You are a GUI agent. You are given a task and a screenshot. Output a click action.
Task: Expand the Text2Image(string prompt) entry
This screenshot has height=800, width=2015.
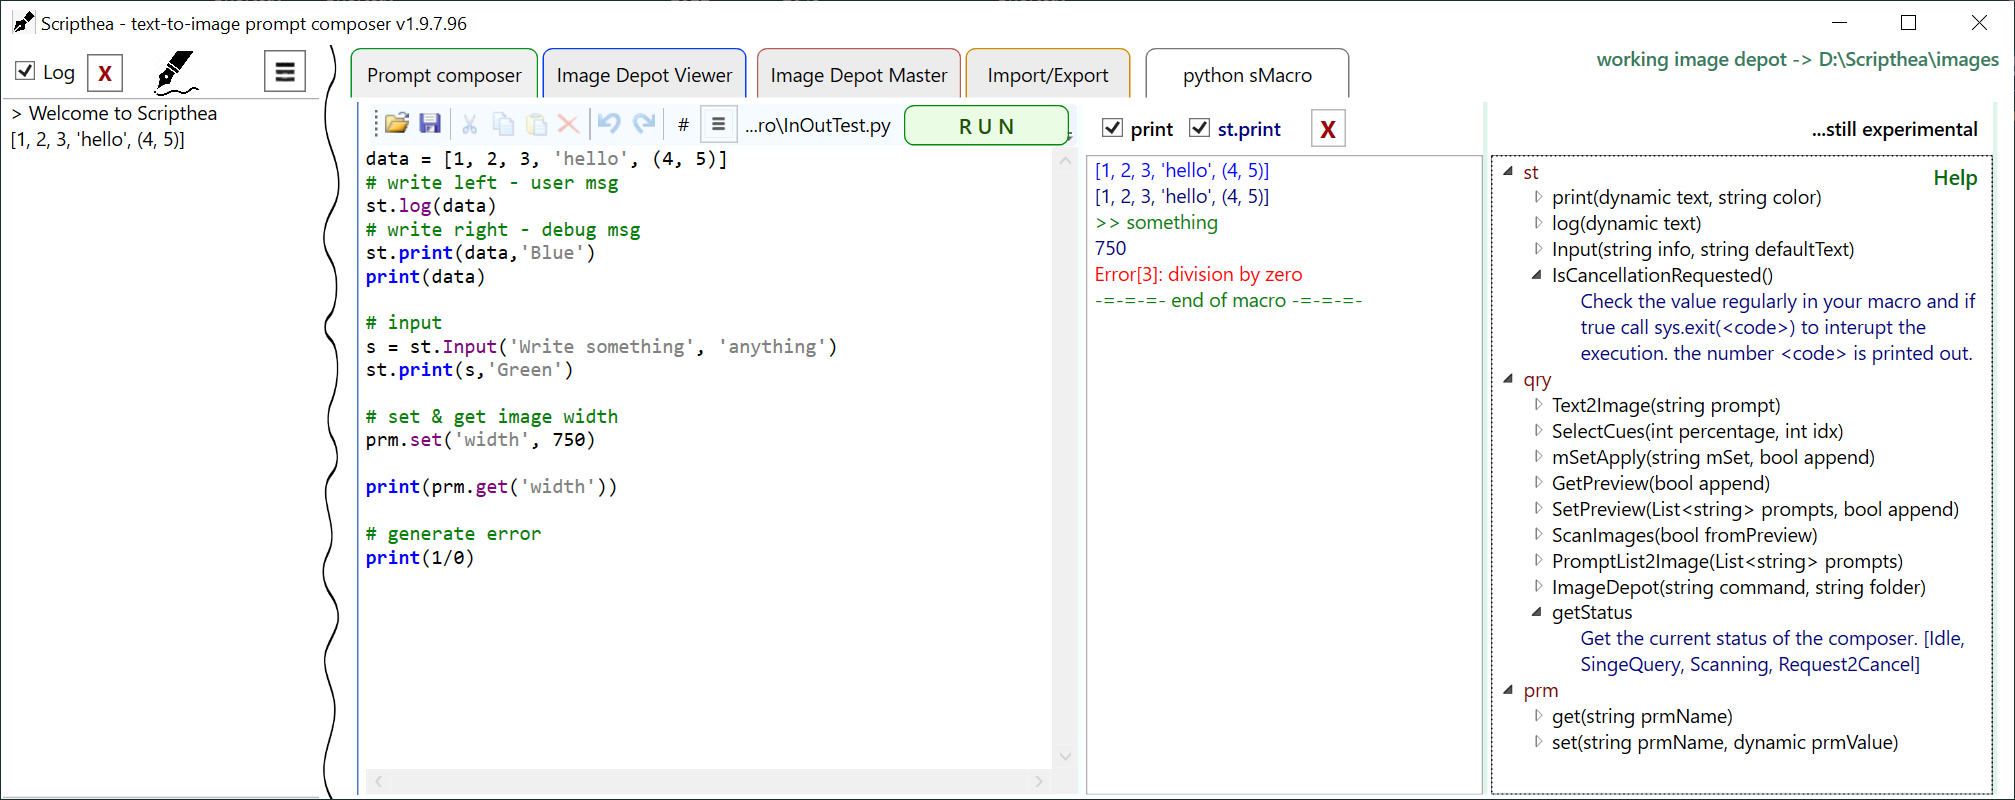(1538, 405)
